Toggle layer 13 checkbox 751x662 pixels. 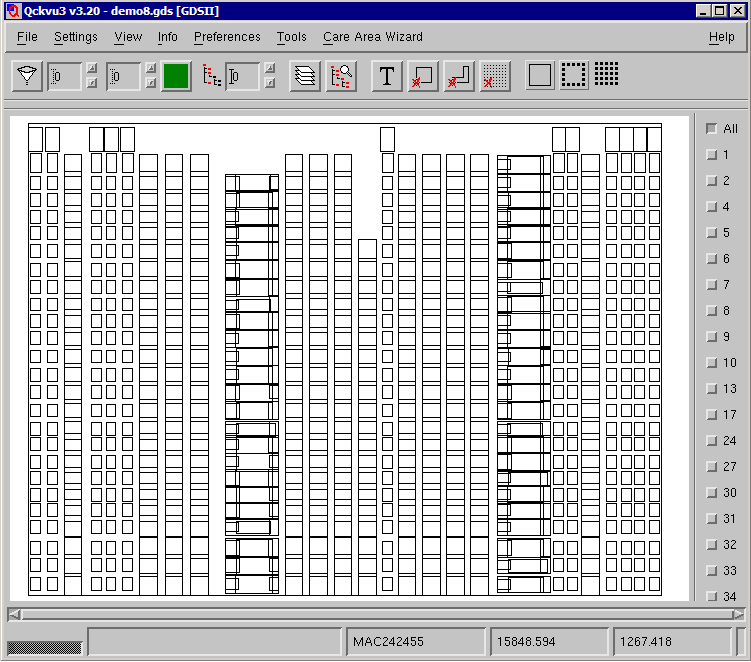pos(711,388)
